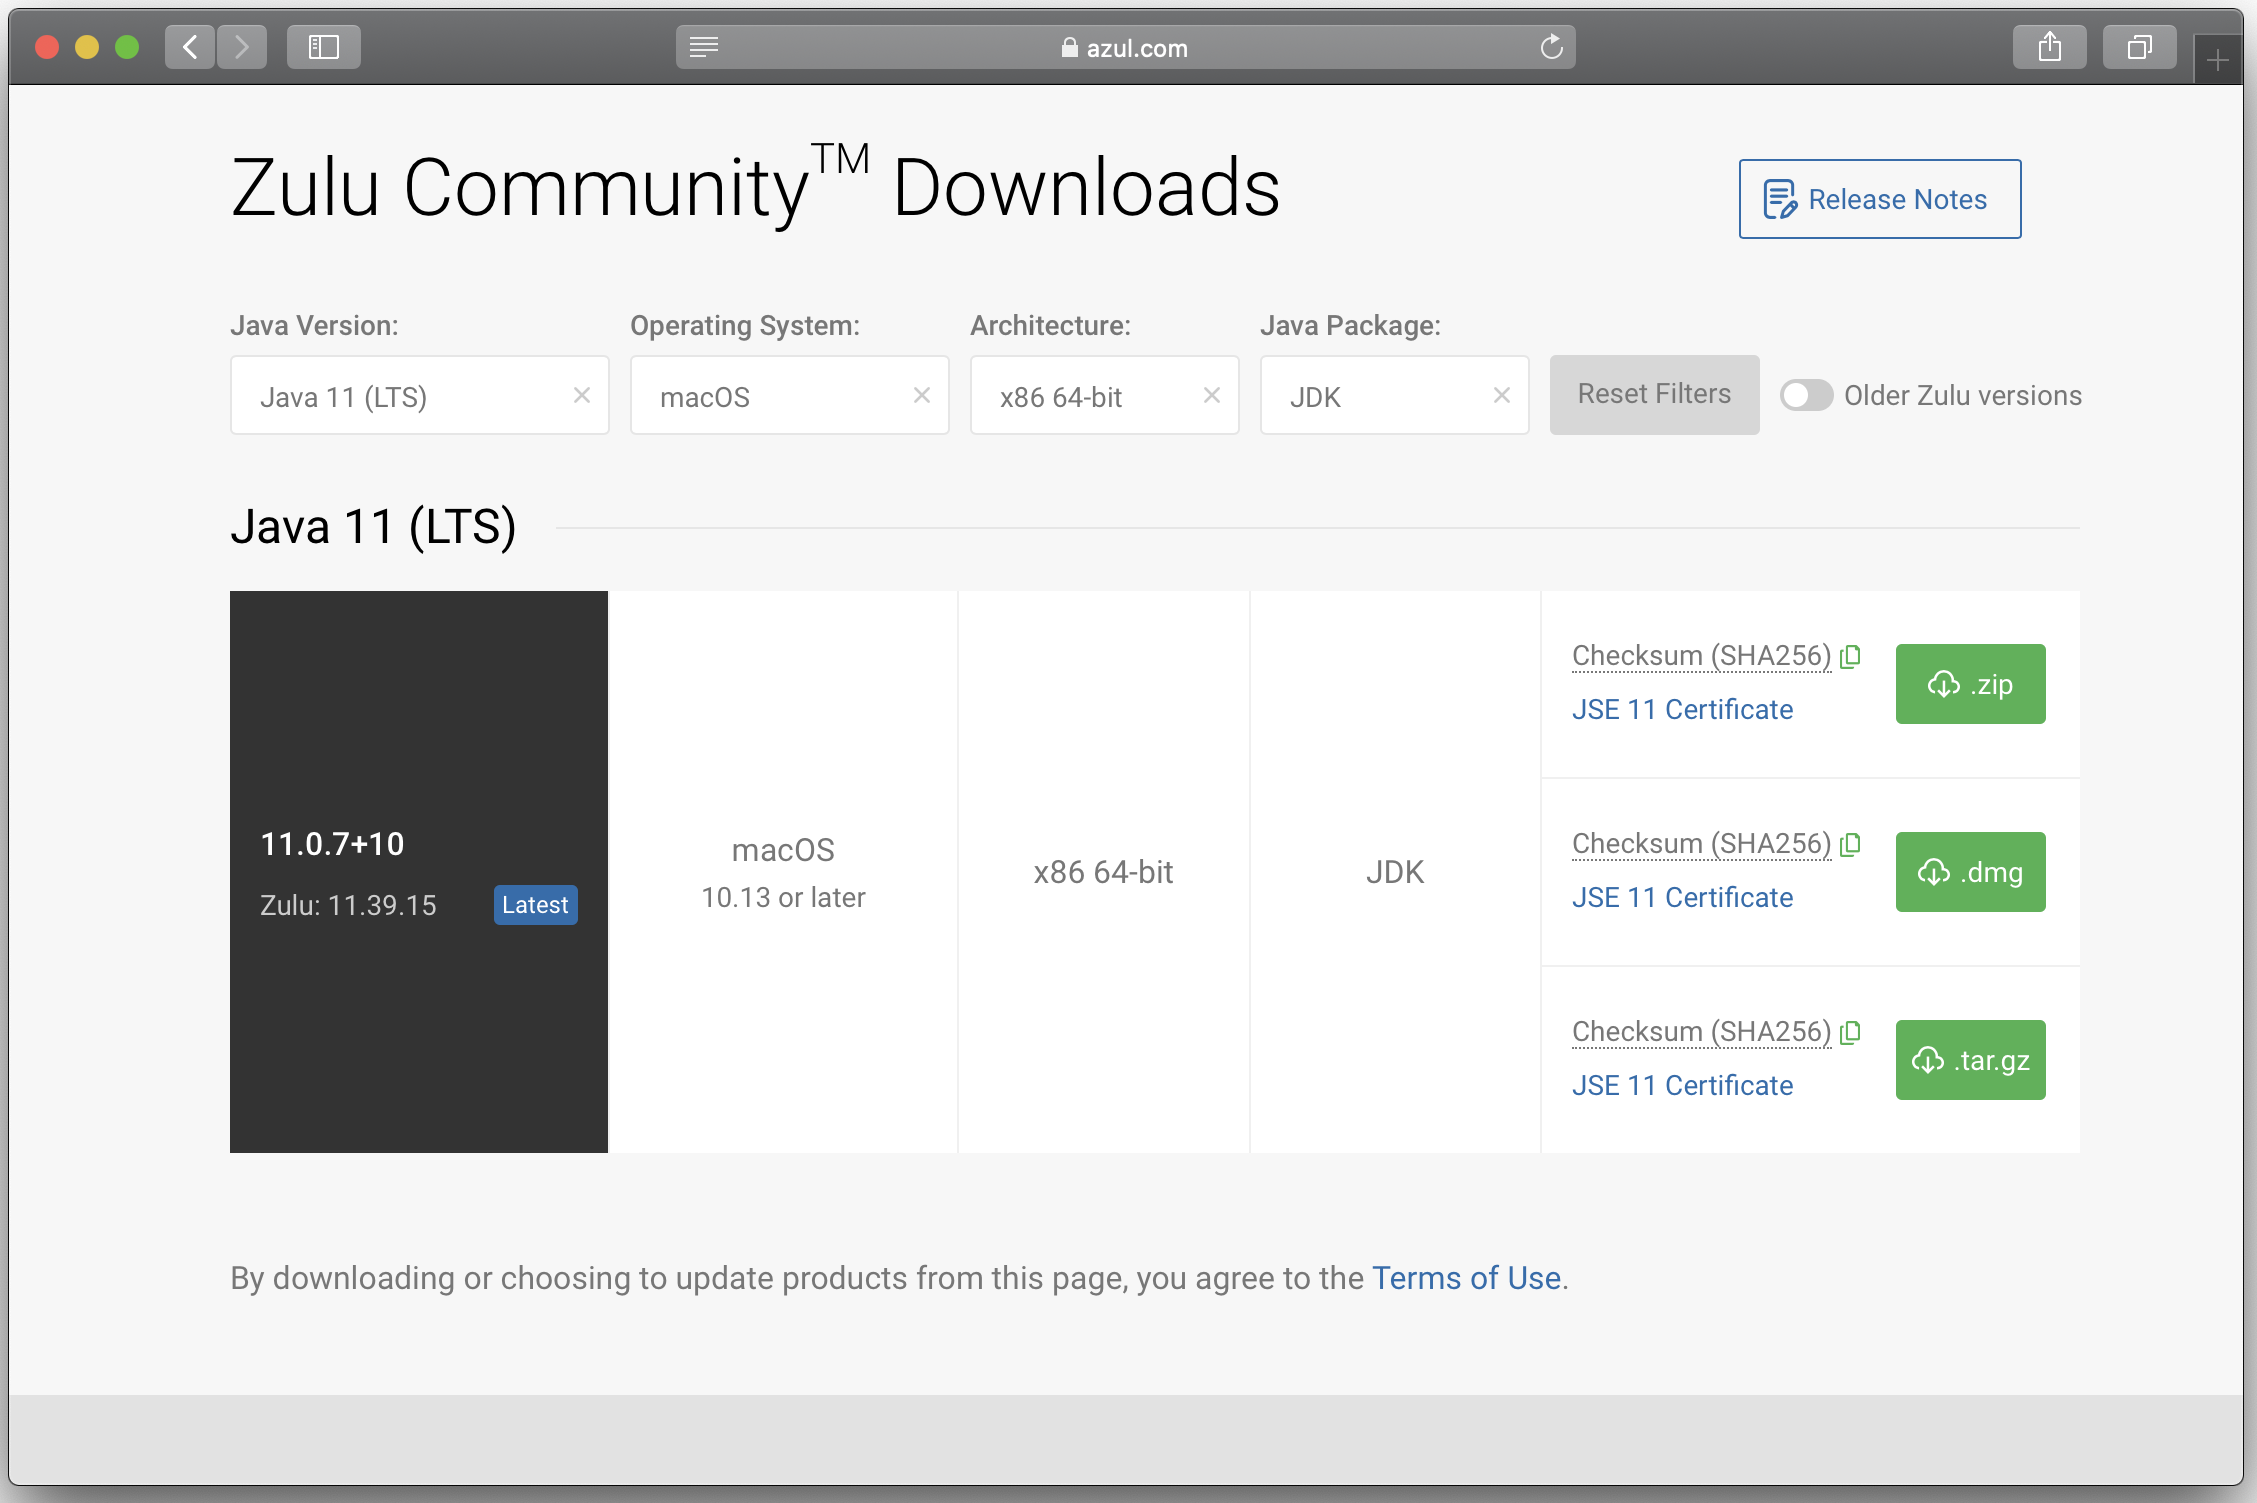Image resolution: width=2257 pixels, height=1503 pixels.
Task: Copy the SHA256 checksum for the .zip package
Action: click(1851, 656)
